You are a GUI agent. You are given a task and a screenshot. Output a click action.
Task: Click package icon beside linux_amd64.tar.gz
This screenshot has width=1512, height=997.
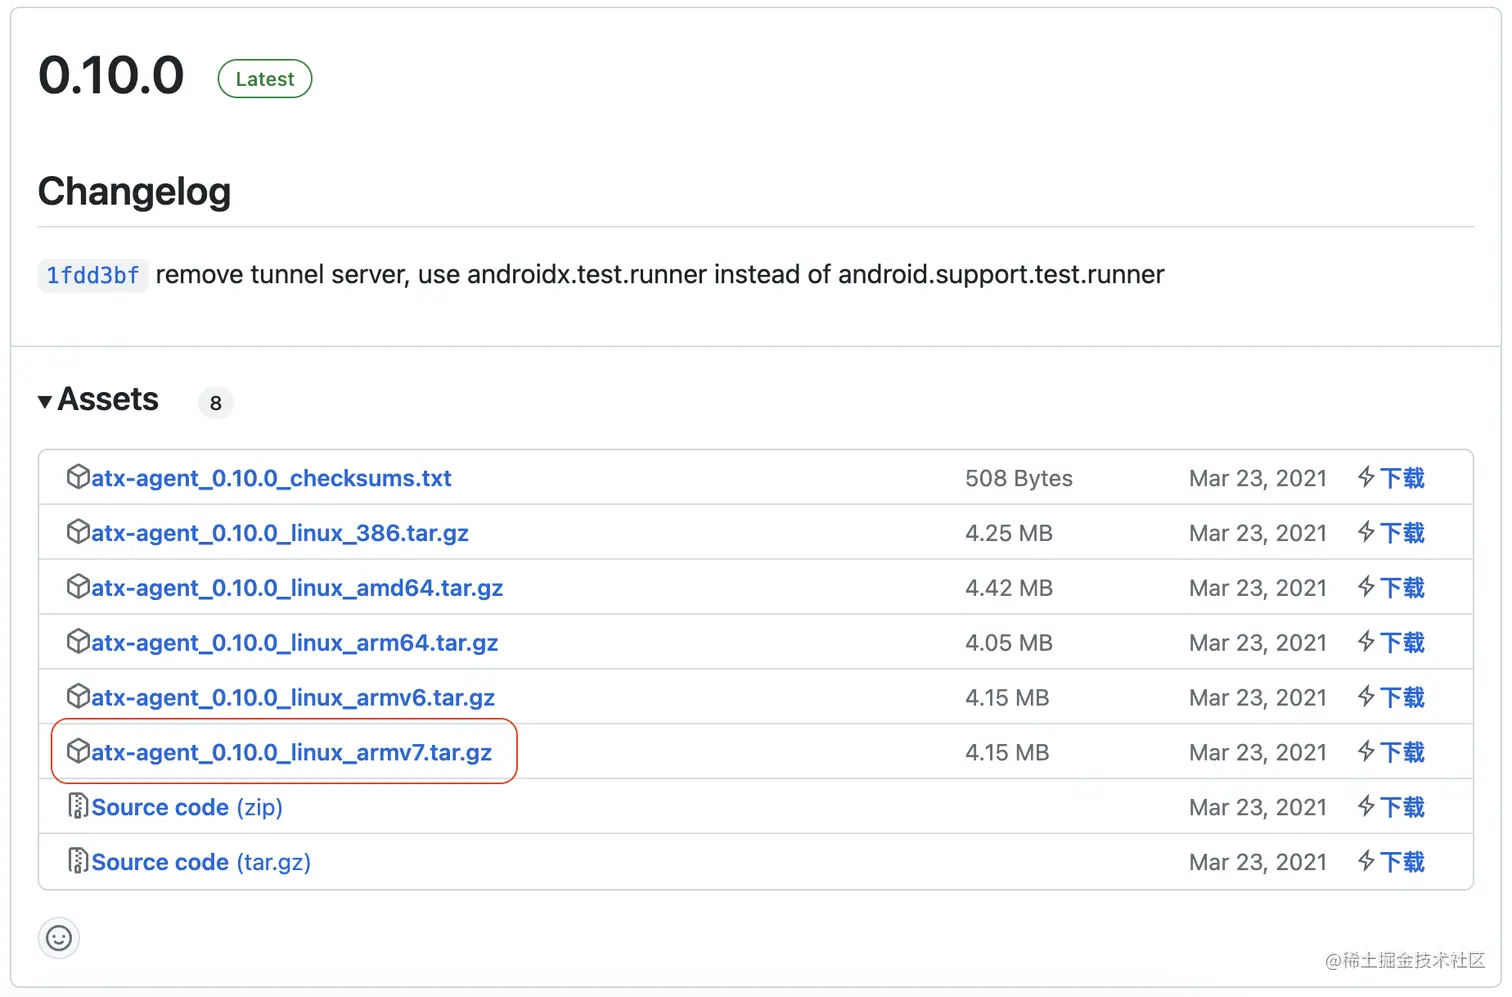pyautogui.click(x=78, y=587)
